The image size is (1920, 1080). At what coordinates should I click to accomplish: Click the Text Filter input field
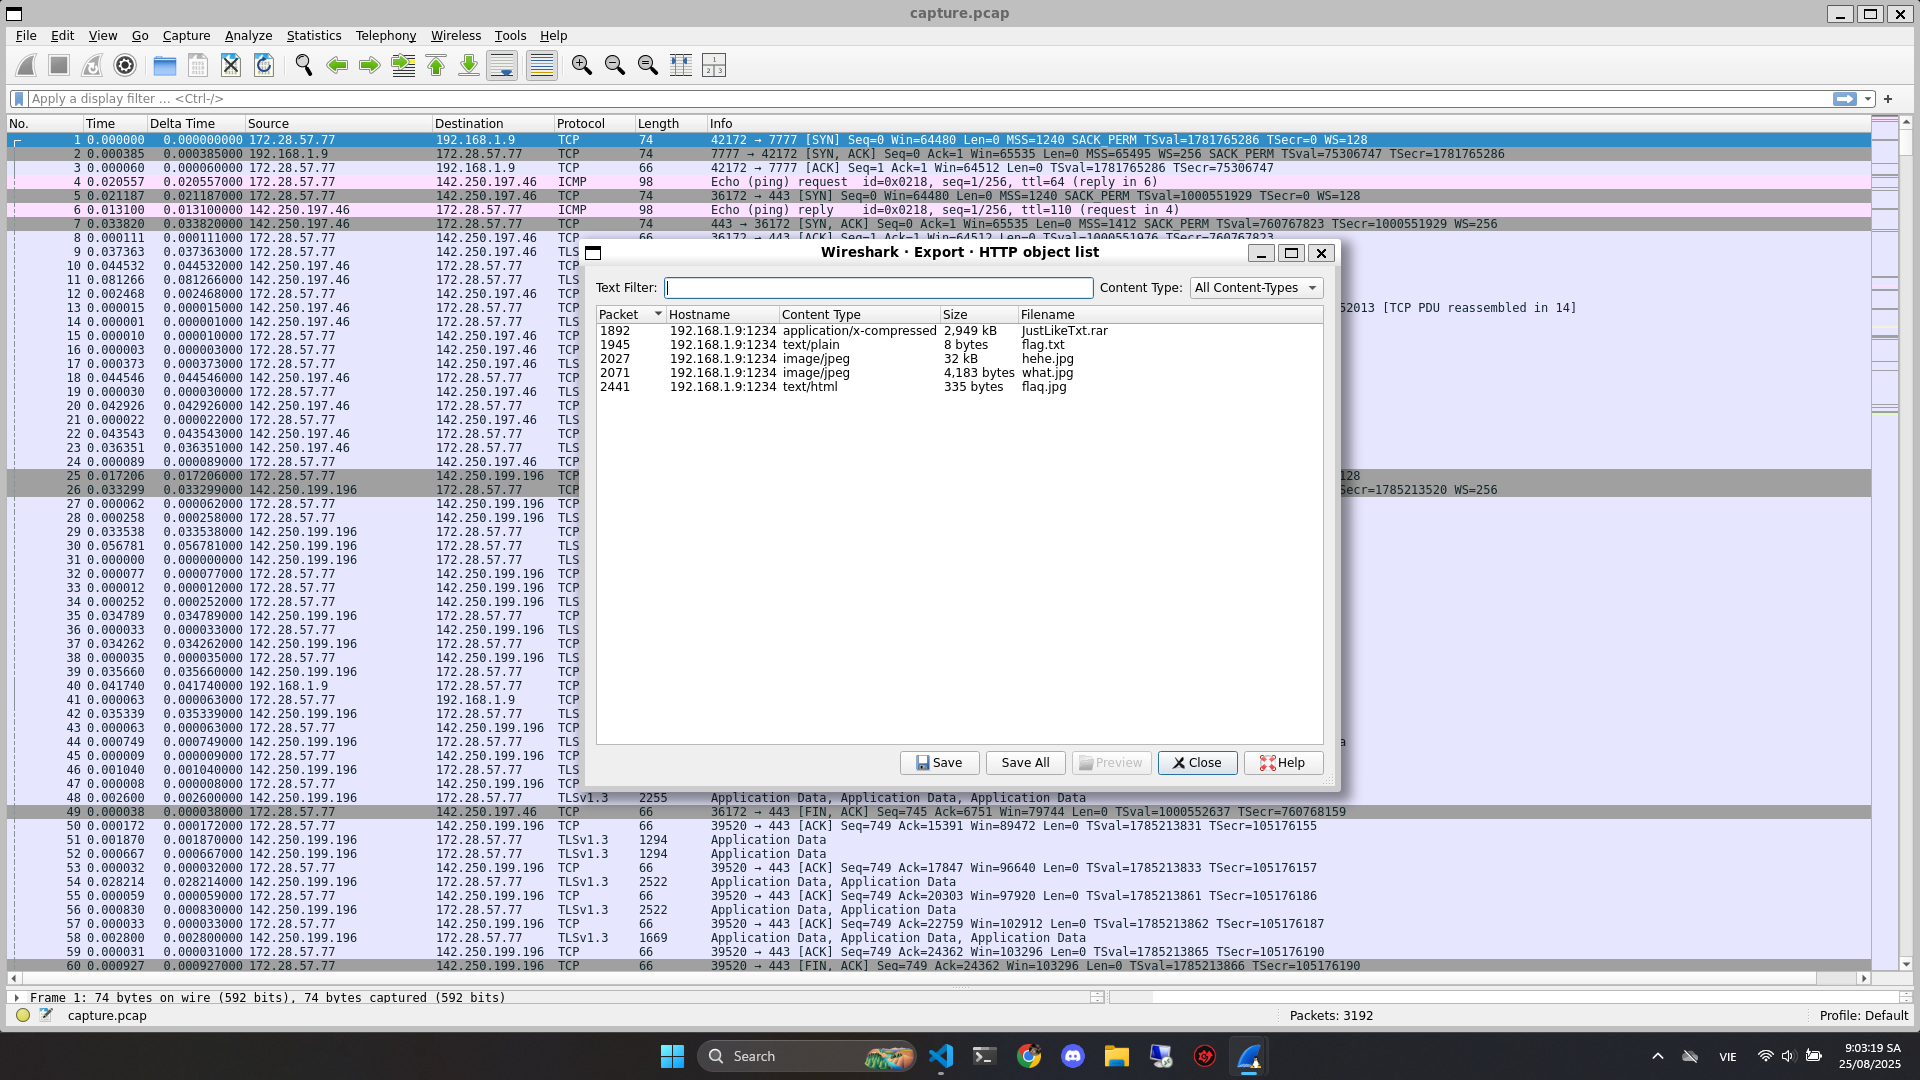click(x=878, y=288)
